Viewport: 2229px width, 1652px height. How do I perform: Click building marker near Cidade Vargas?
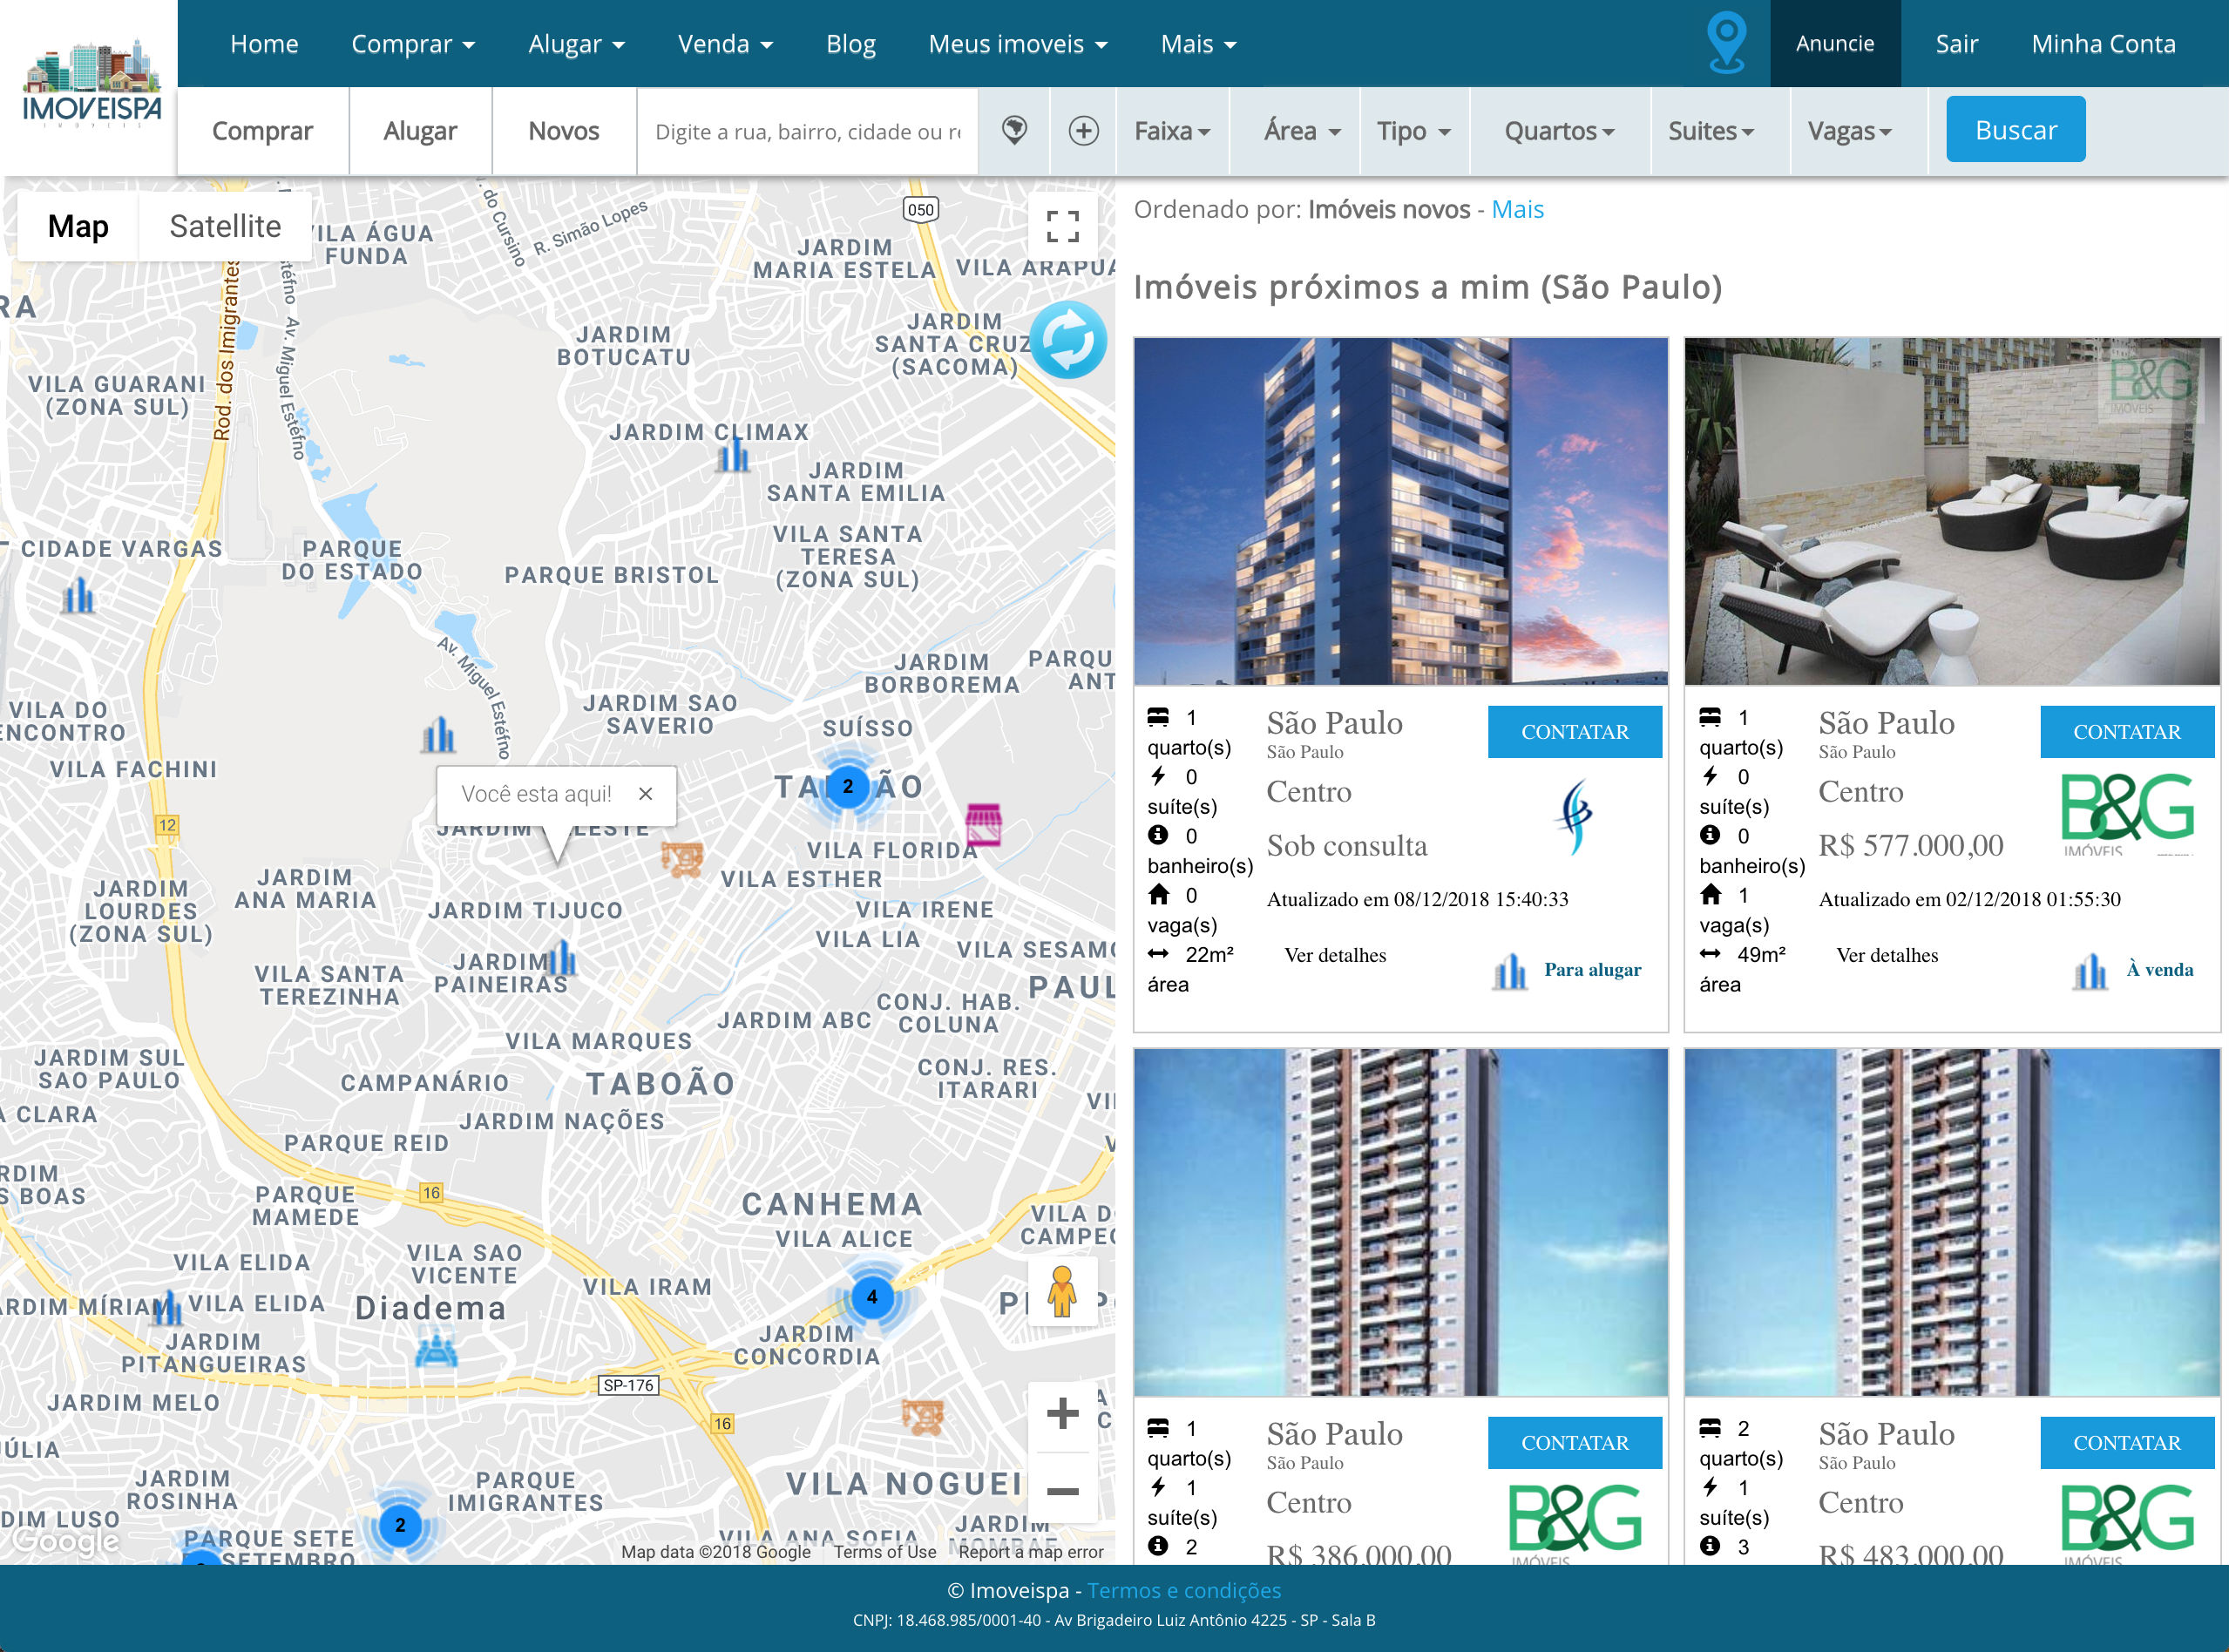pos(78,595)
